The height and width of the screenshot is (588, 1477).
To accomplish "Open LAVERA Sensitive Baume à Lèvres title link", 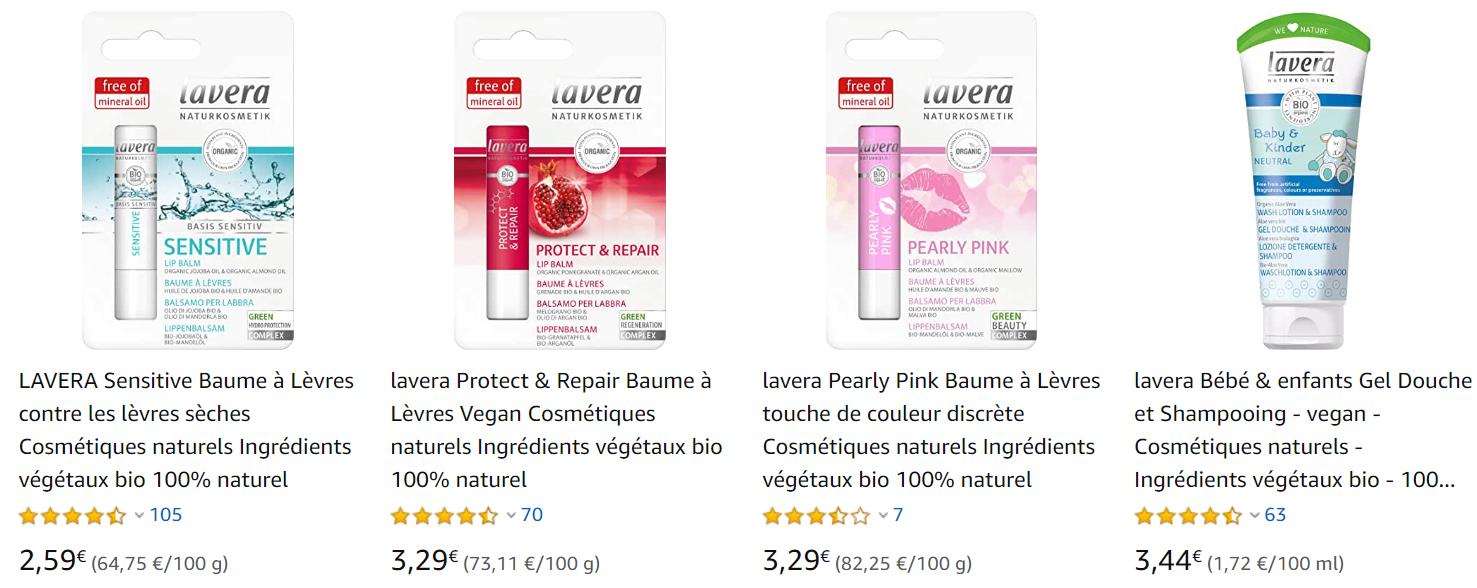I will coord(187,430).
